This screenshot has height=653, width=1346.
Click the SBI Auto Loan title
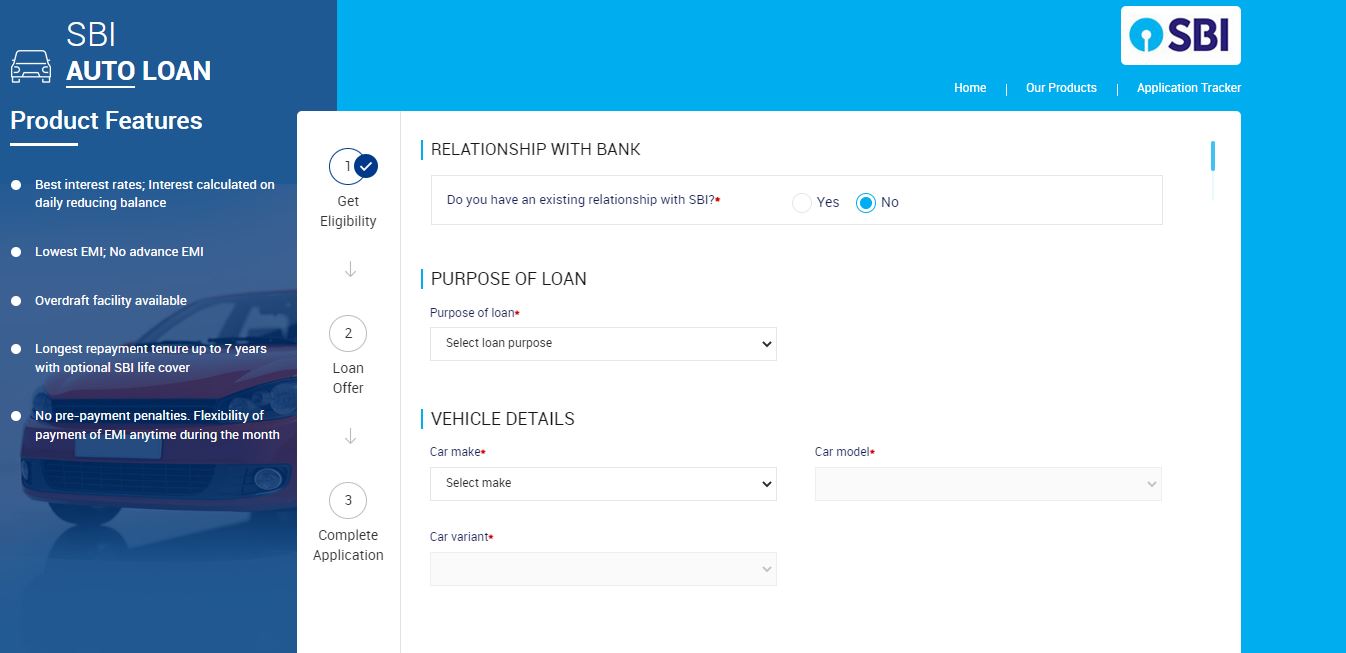coord(138,53)
